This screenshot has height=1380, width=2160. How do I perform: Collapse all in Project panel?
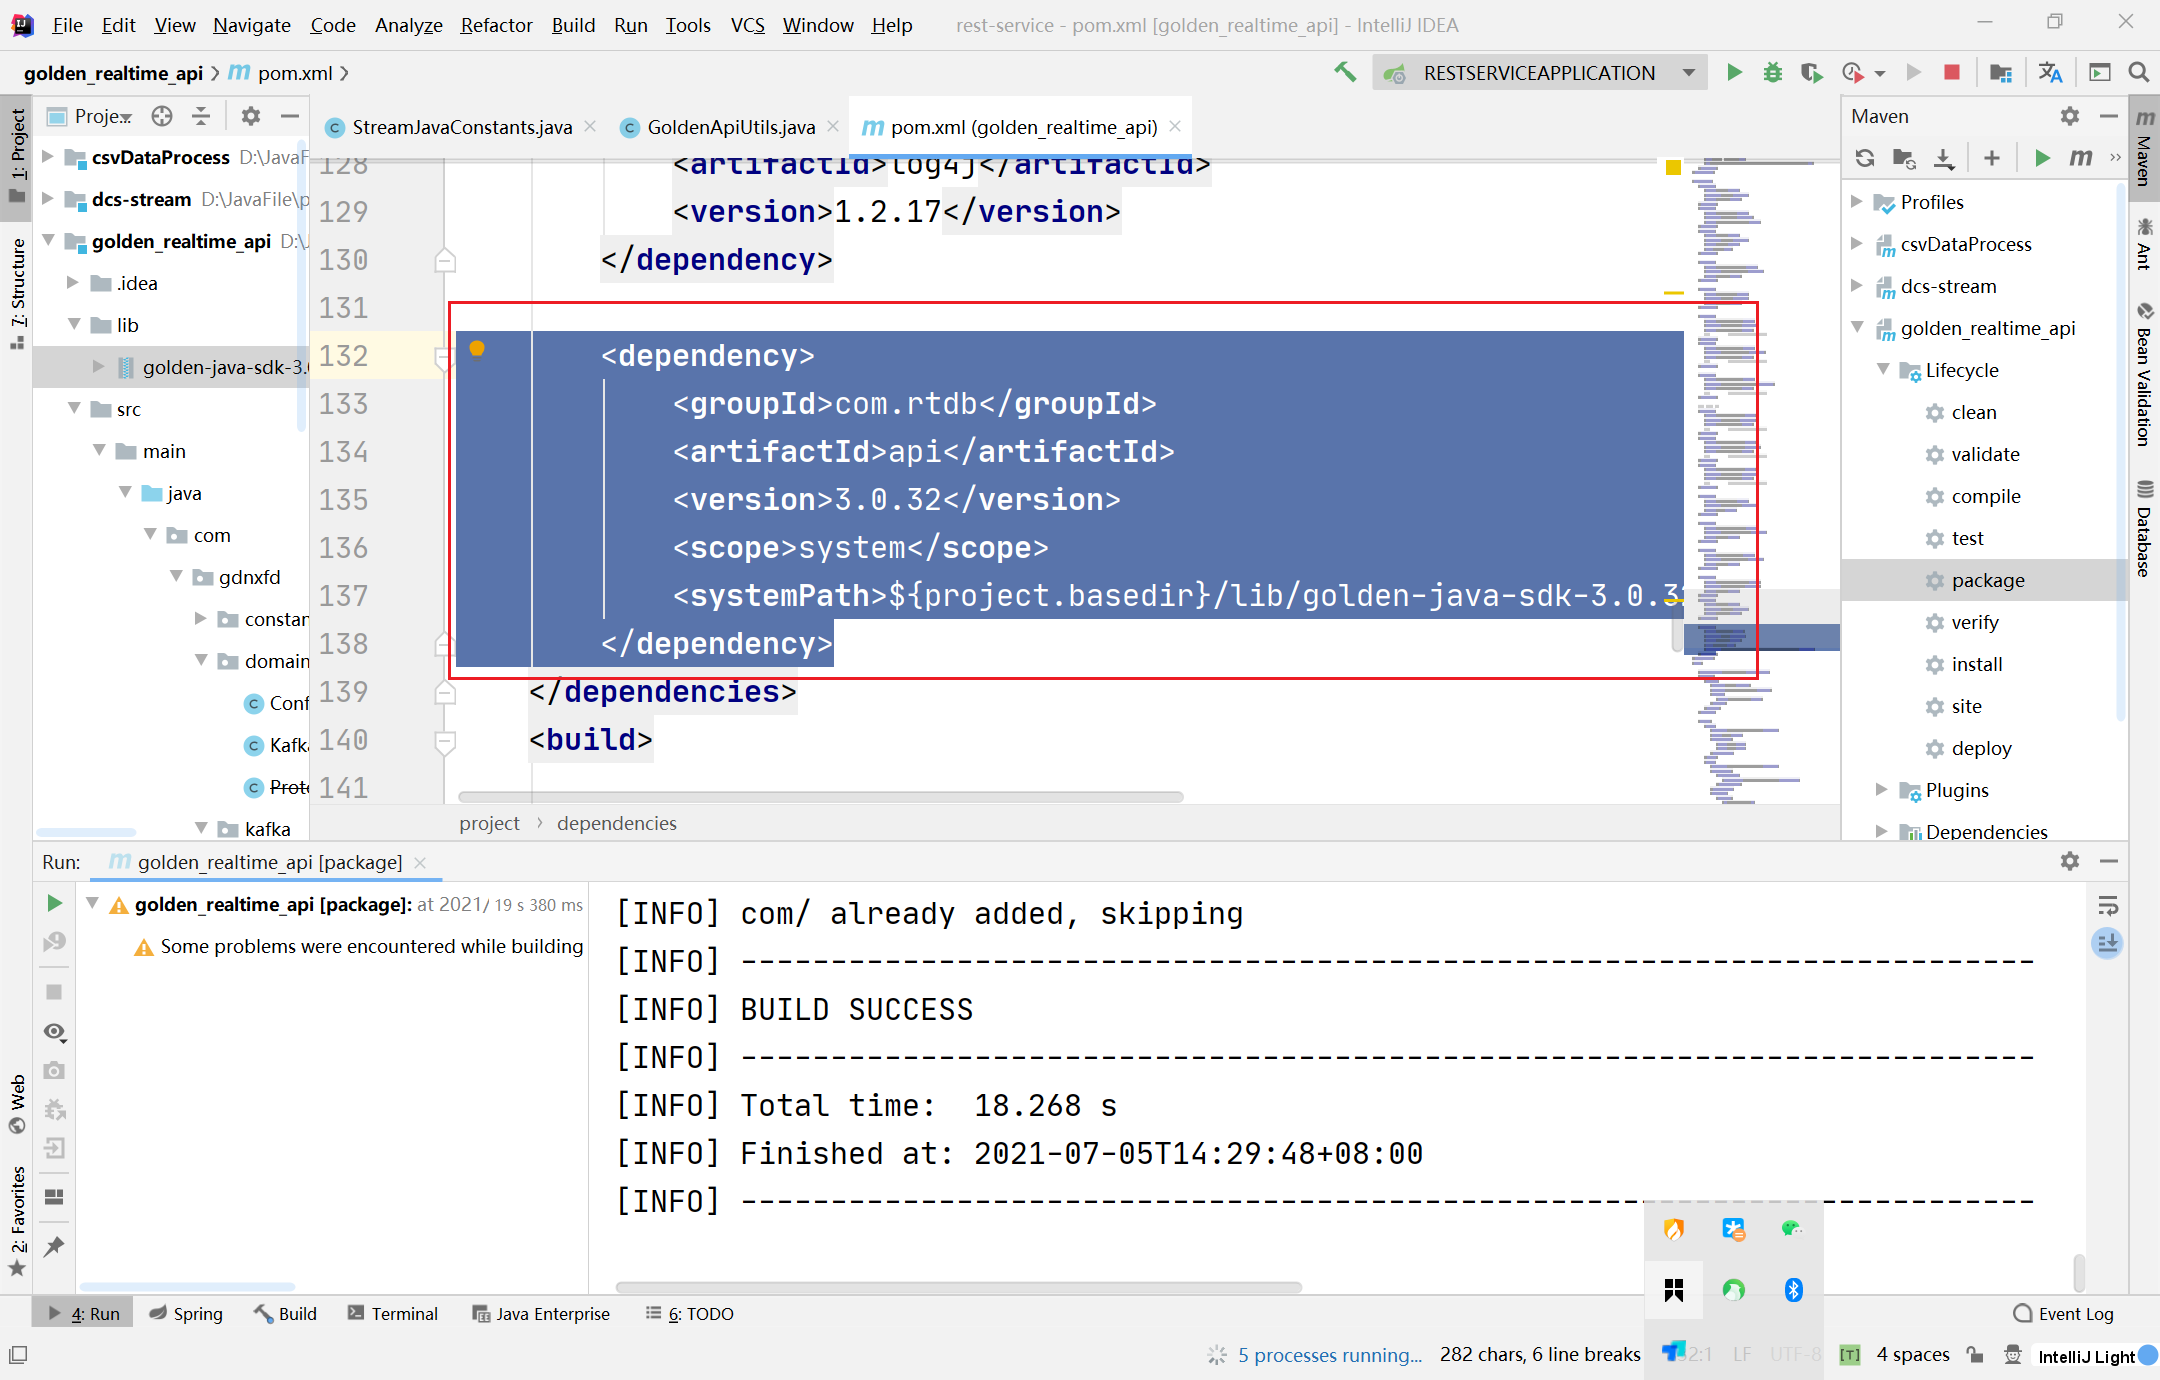tap(201, 116)
